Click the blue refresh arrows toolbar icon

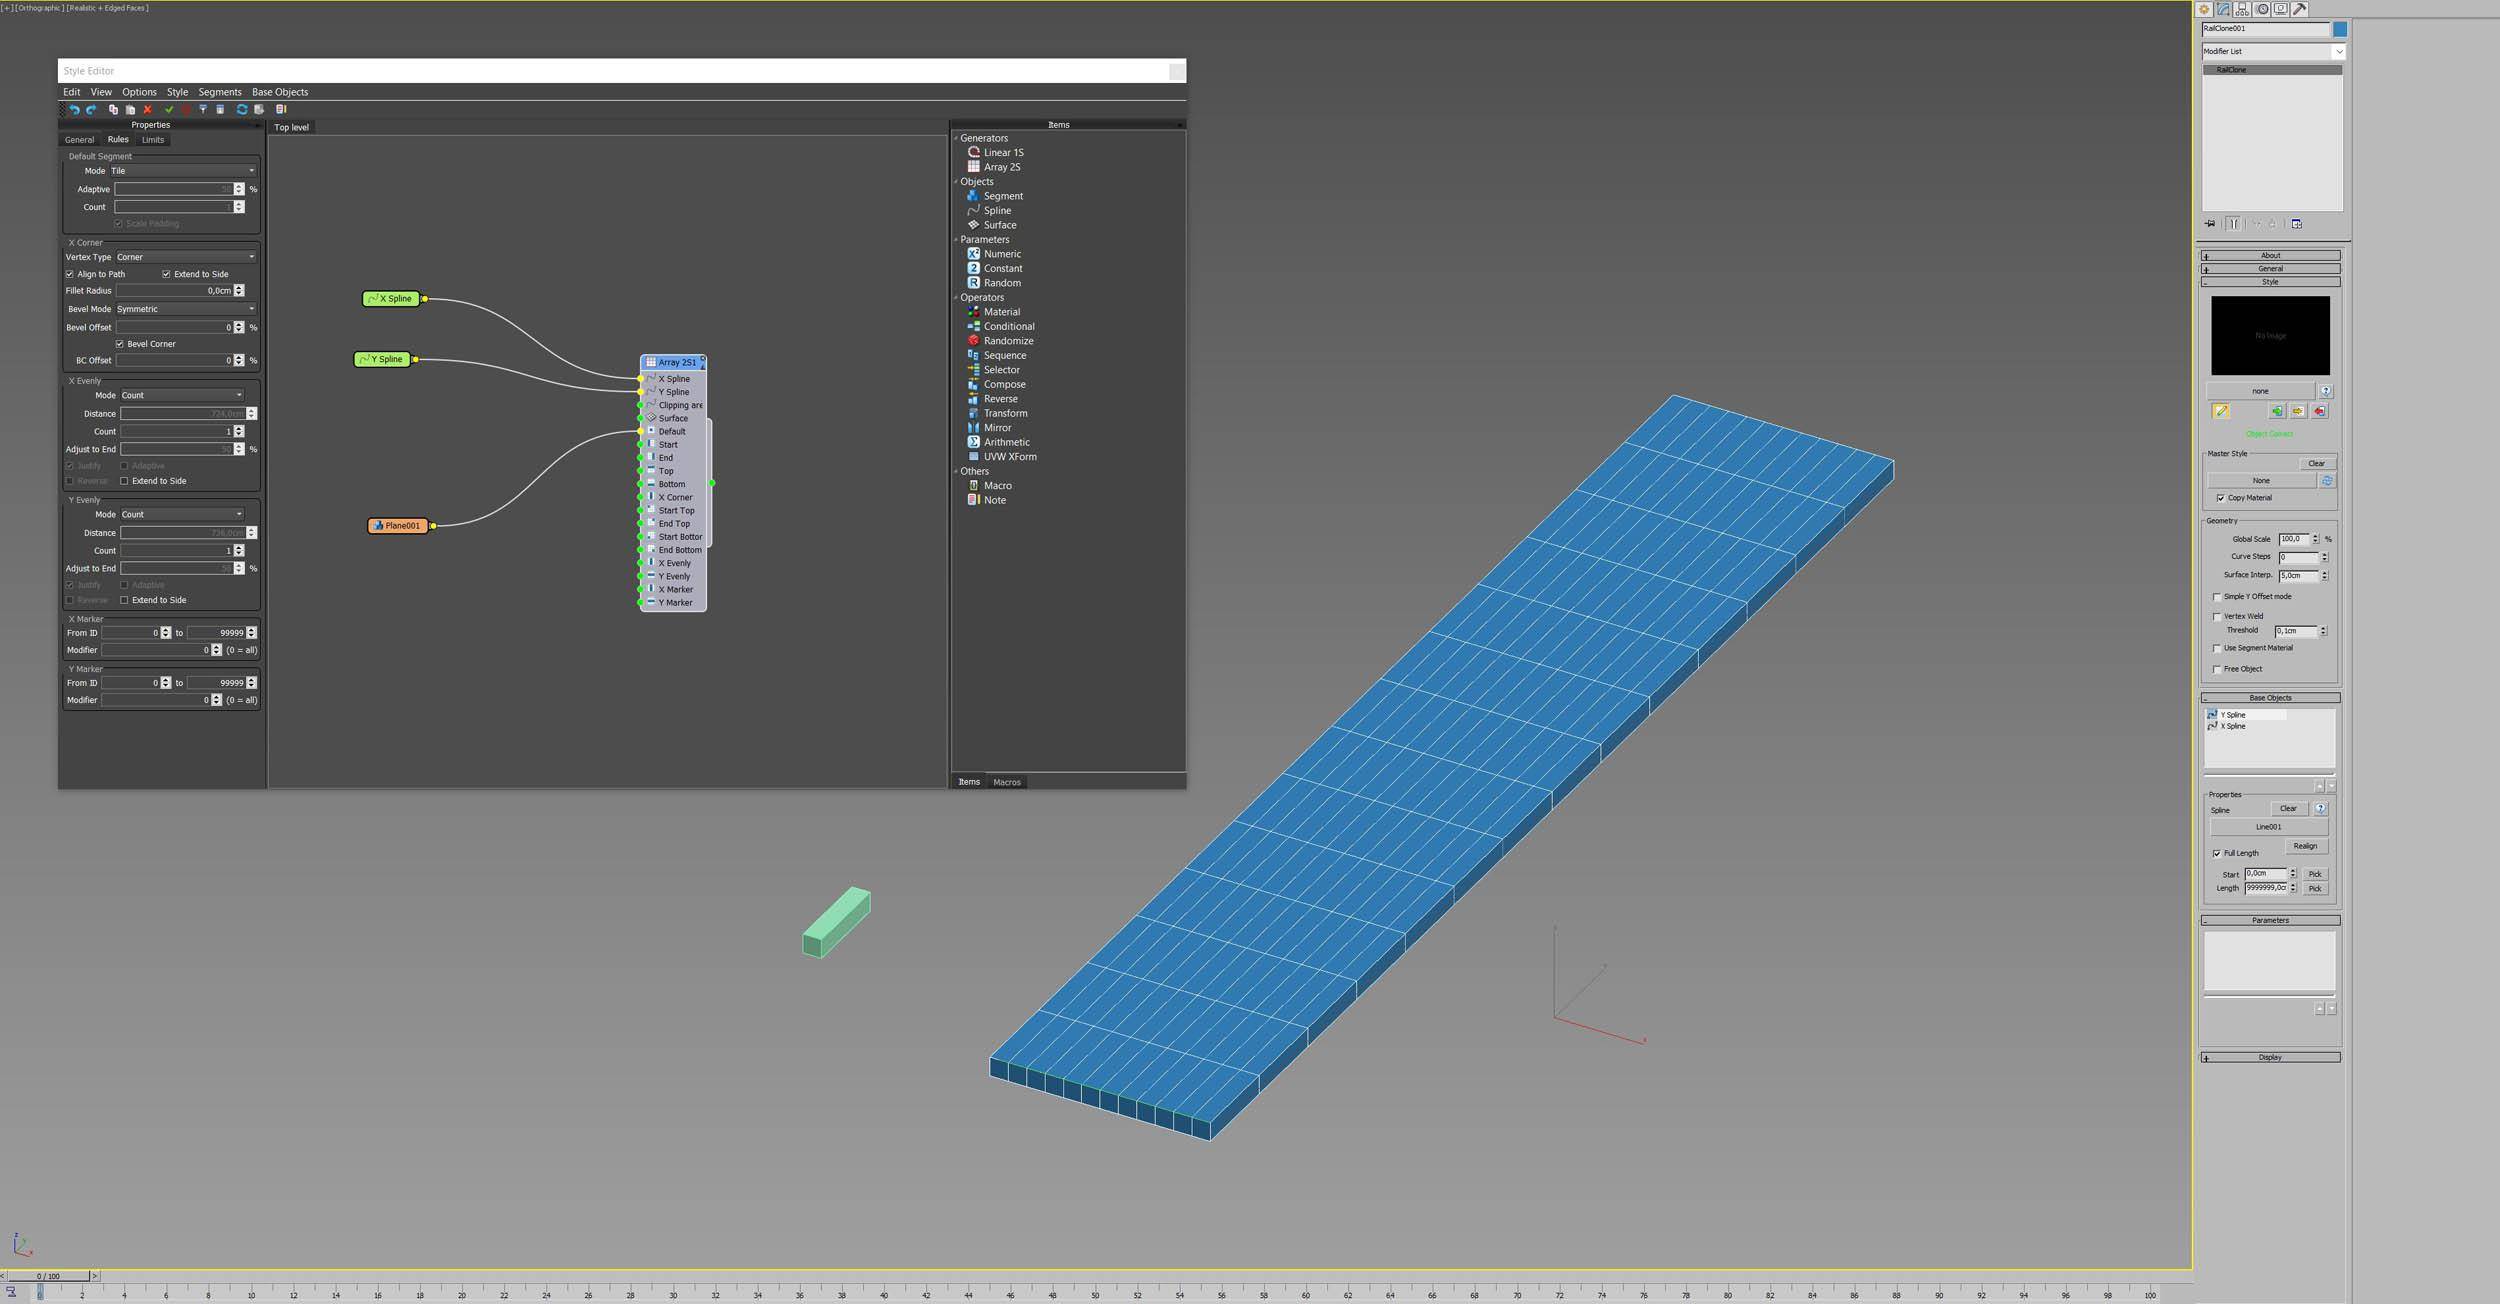point(241,109)
